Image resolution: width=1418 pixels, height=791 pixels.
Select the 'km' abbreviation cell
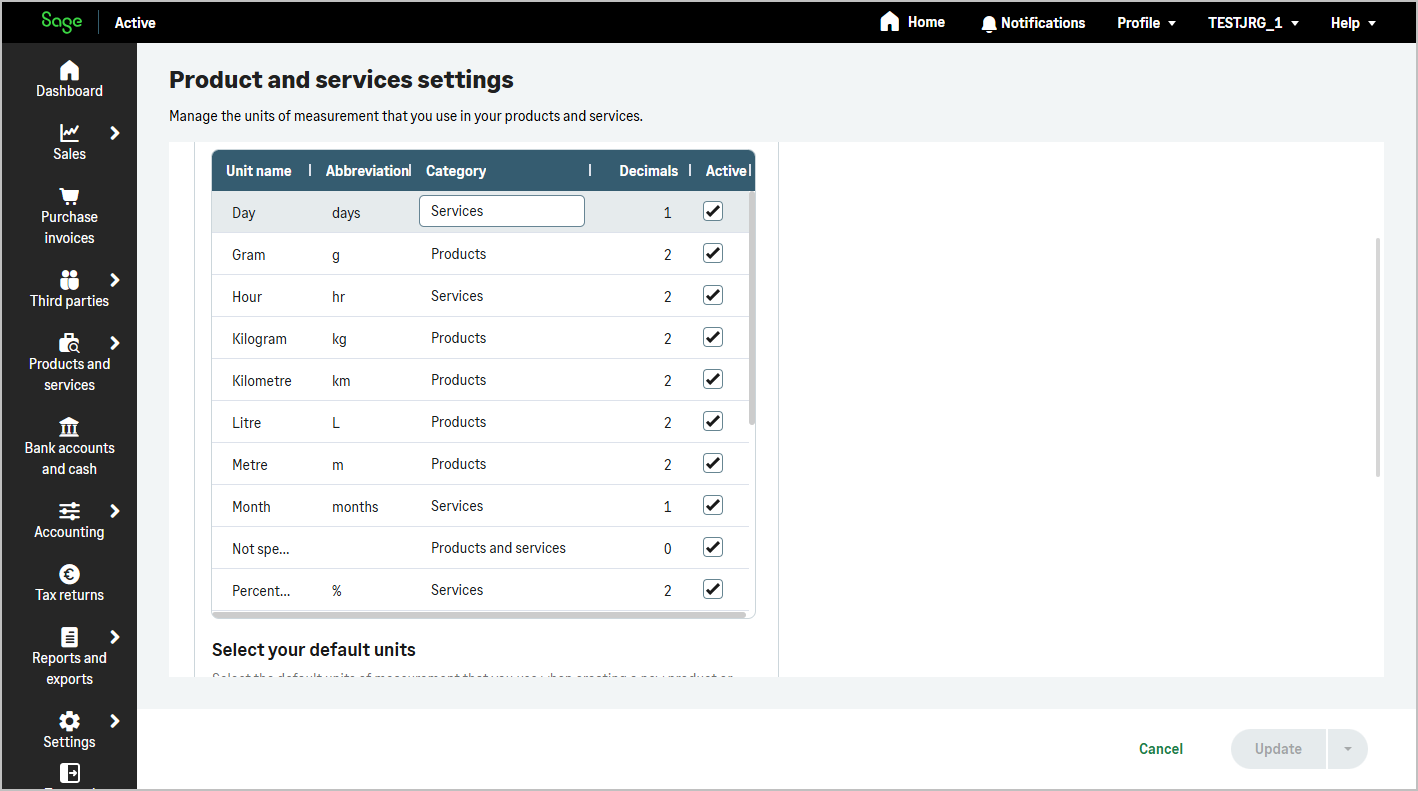(x=341, y=381)
